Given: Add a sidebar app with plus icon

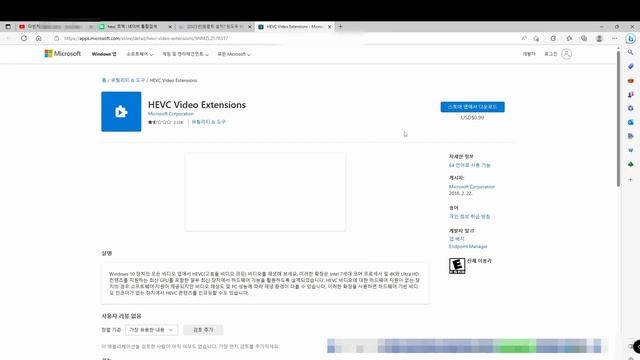Looking at the screenshot, I should (x=631, y=179).
